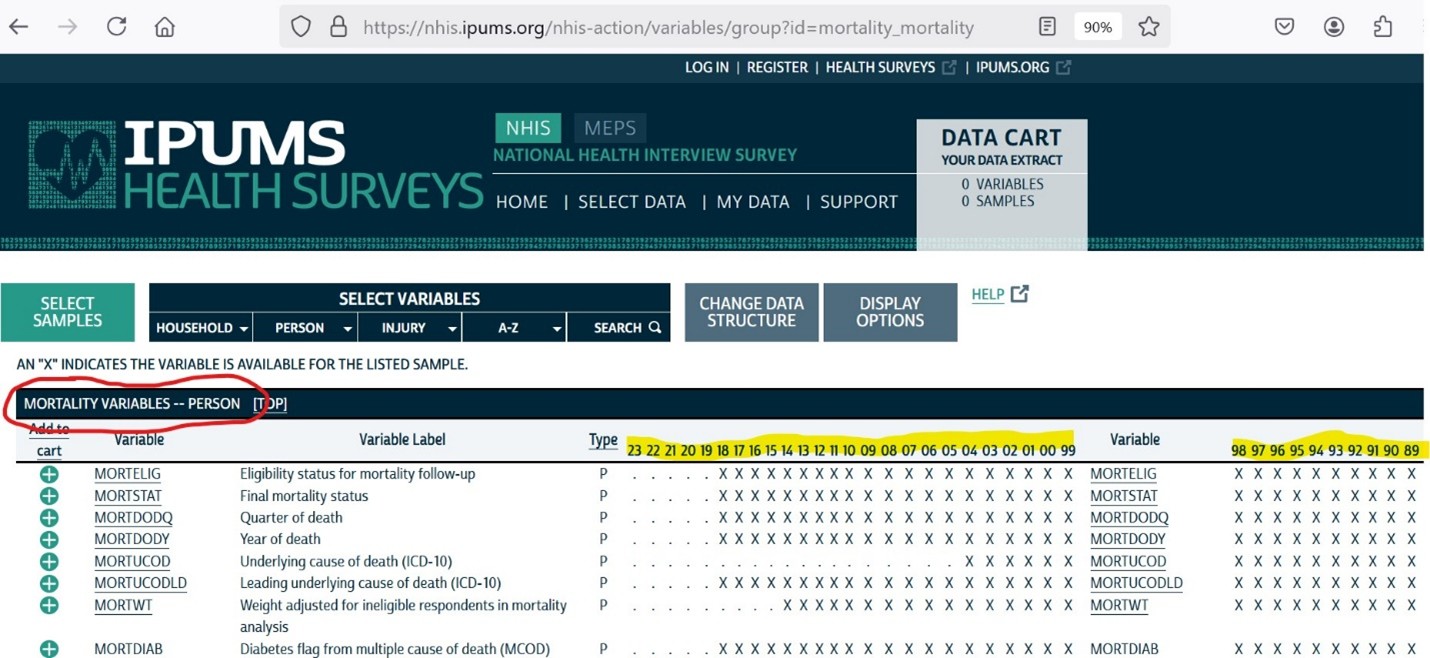Image resolution: width=1430 pixels, height=658 pixels.
Task: Click the REGISTER link
Action: point(777,68)
